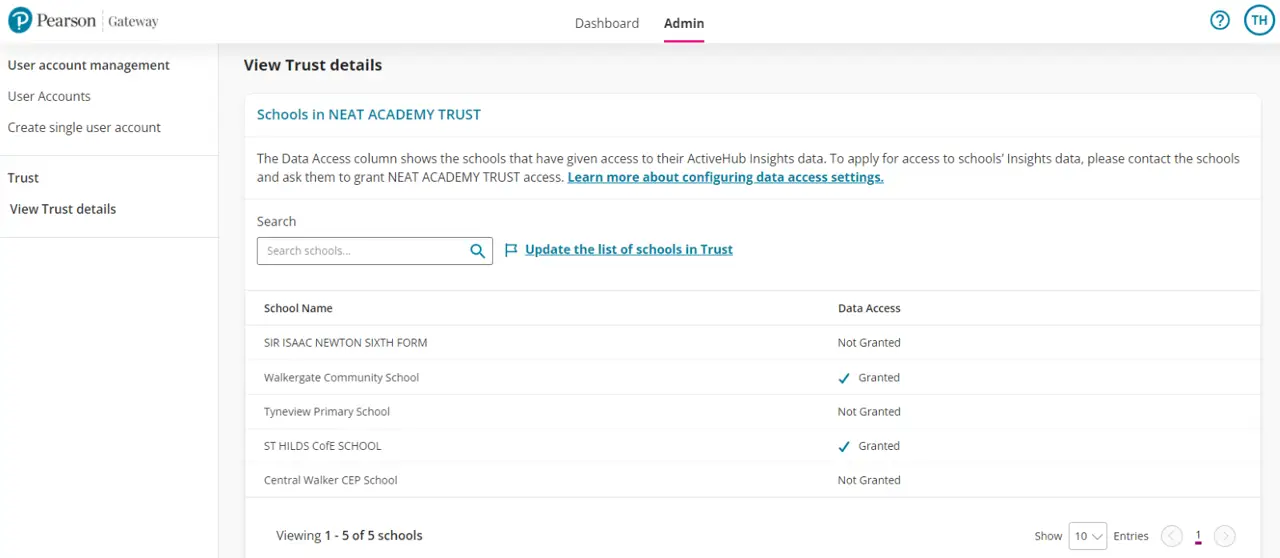Go to next page arrow
The image size is (1280, 558).
coord(1224,536)
